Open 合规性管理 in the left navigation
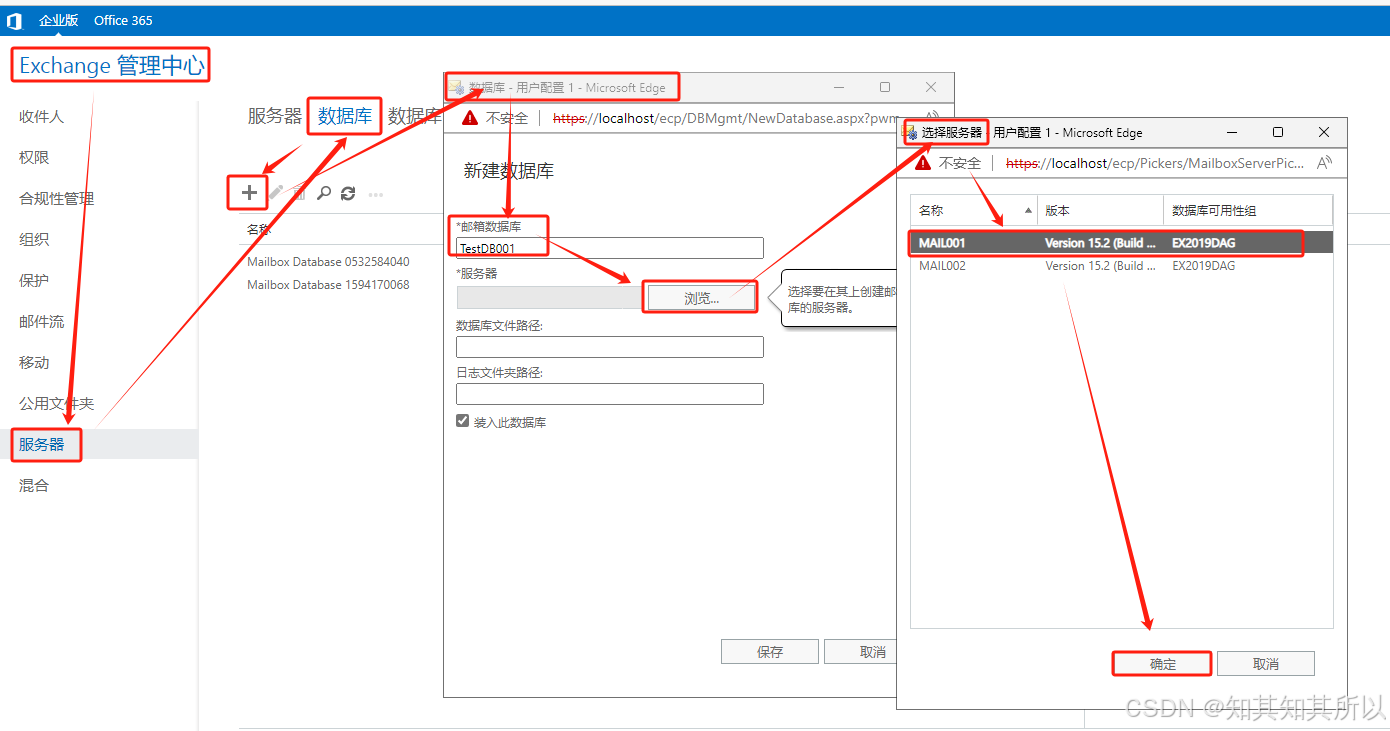Viewport: 1390px width, 731px height. (56, 199)
